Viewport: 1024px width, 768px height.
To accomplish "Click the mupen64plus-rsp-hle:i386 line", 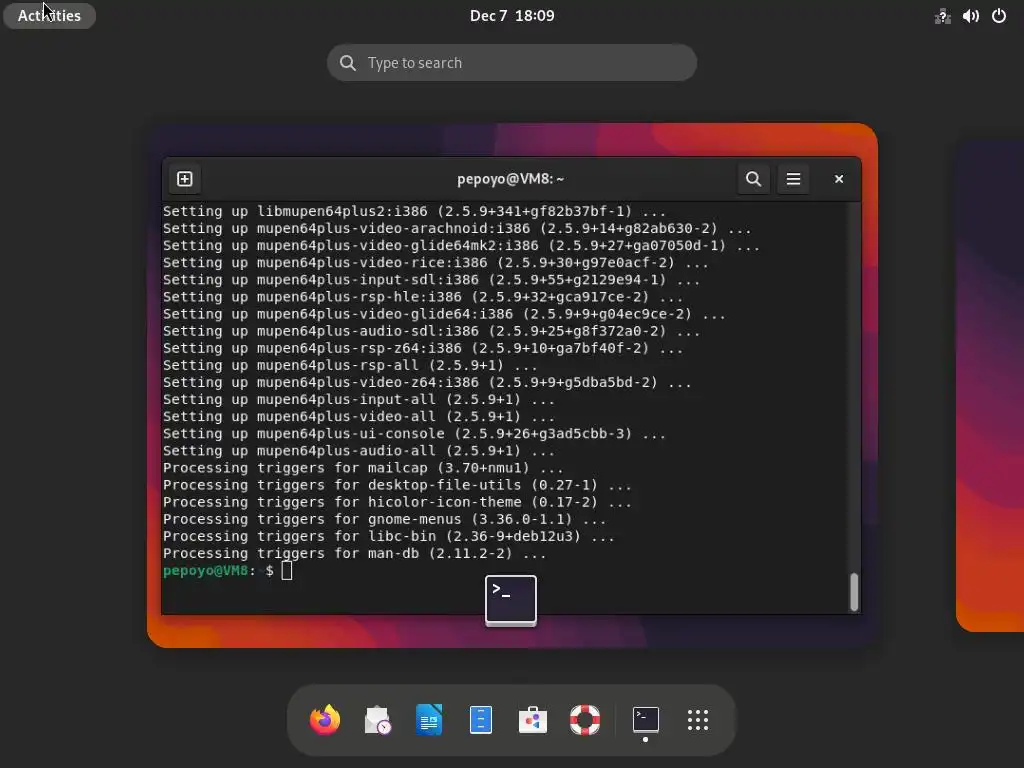I will tap(423, 297).
